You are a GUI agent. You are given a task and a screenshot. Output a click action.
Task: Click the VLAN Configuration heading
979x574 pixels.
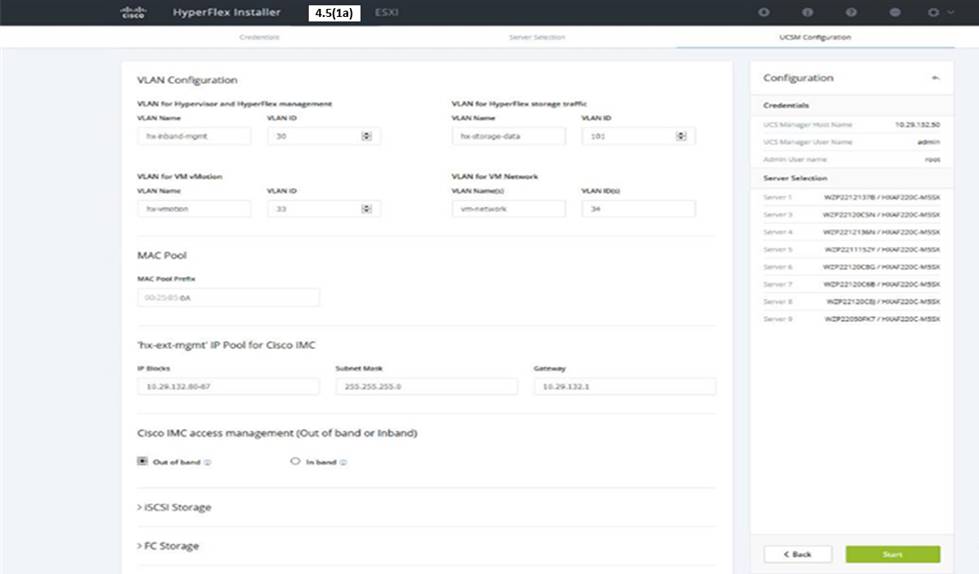pyautogui.click(x=187, y=80)
